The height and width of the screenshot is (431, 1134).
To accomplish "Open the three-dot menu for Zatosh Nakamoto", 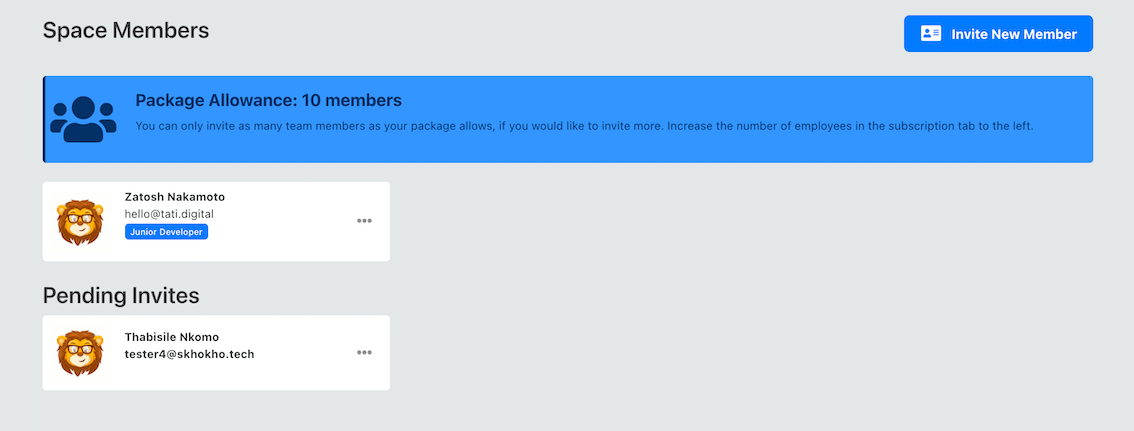I will pos(364,221).
